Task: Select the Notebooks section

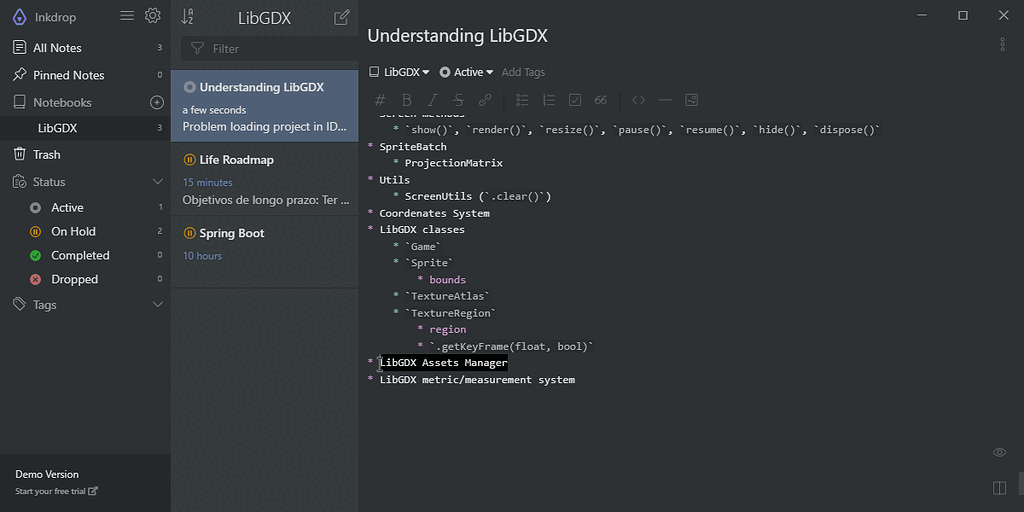Action: [62, 103]
